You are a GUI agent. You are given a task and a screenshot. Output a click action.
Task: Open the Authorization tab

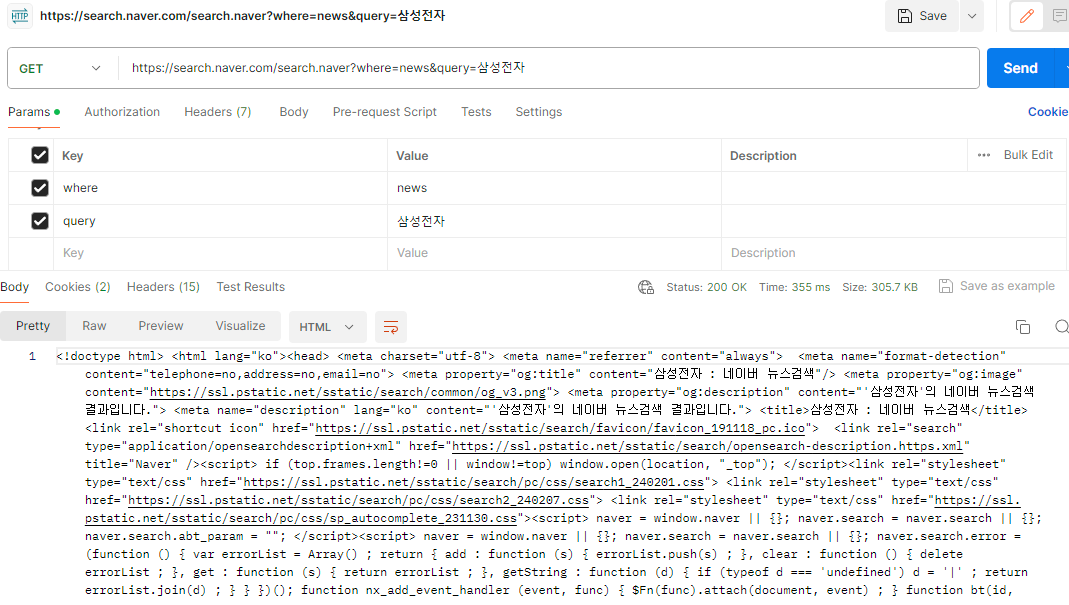pyautogui.click(x=122, y=112)
